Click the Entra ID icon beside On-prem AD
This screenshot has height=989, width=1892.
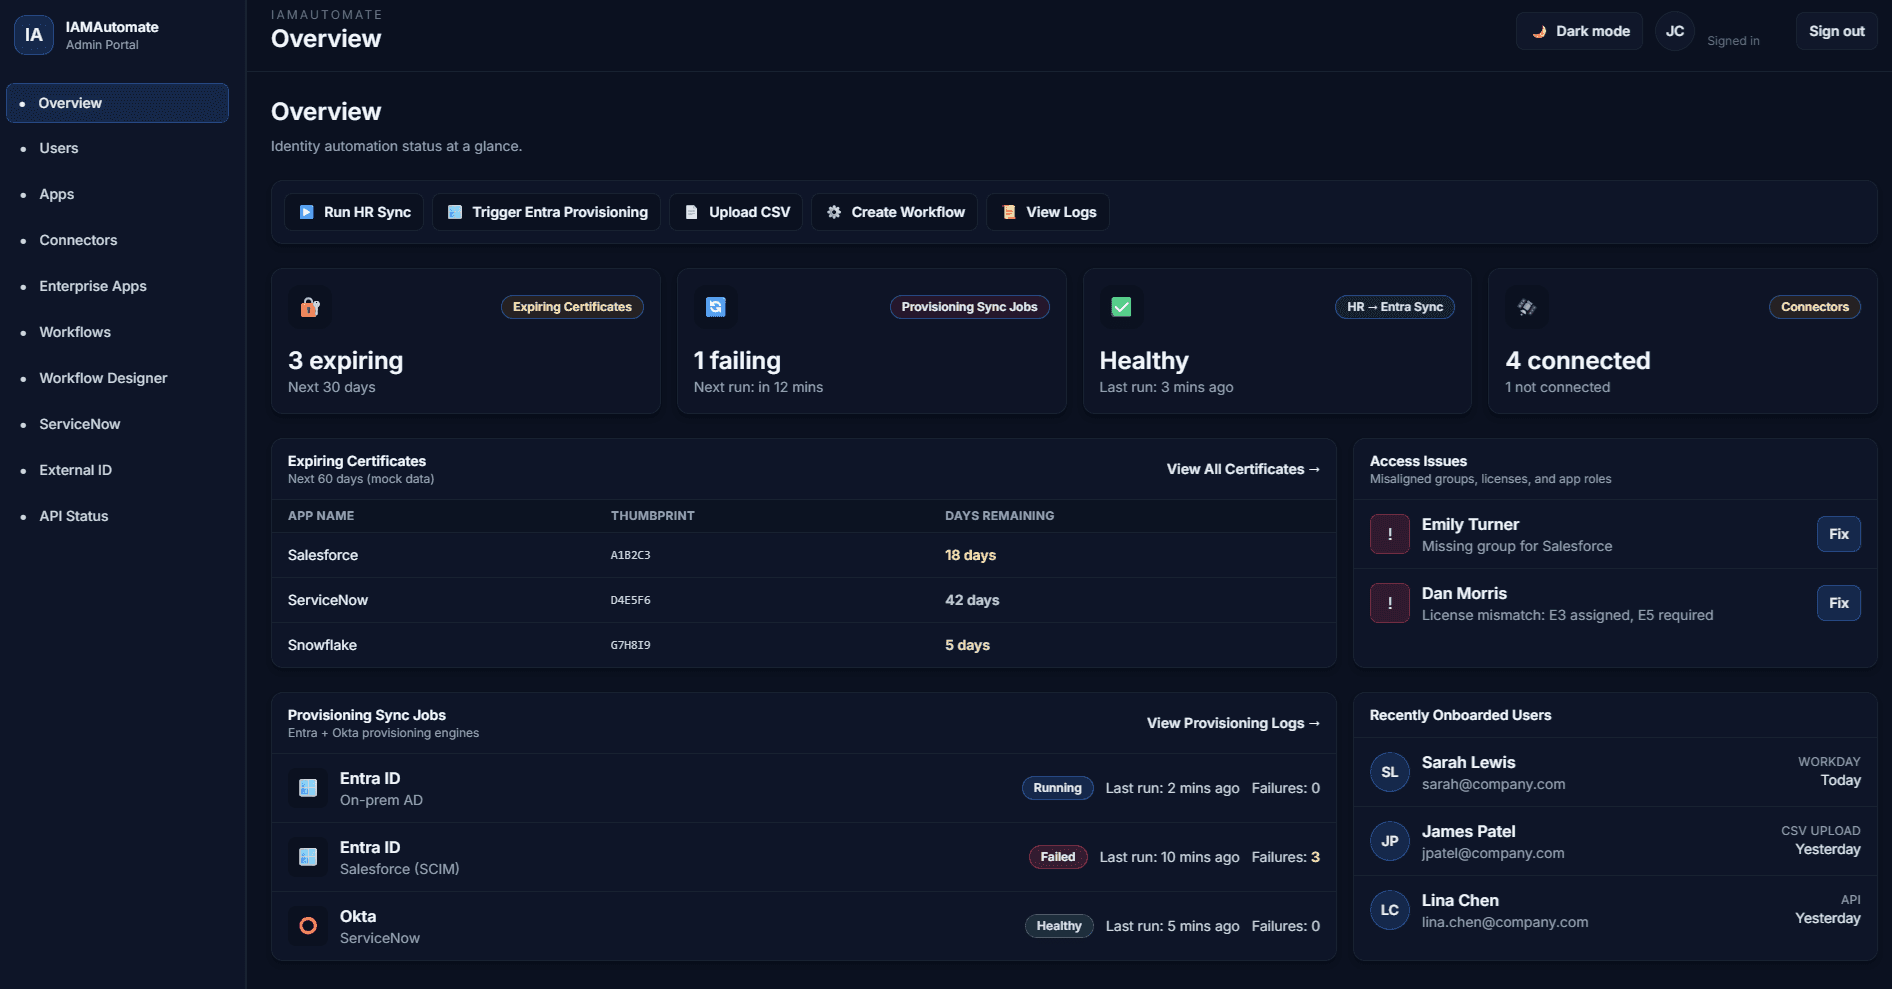tap(307, 788)
